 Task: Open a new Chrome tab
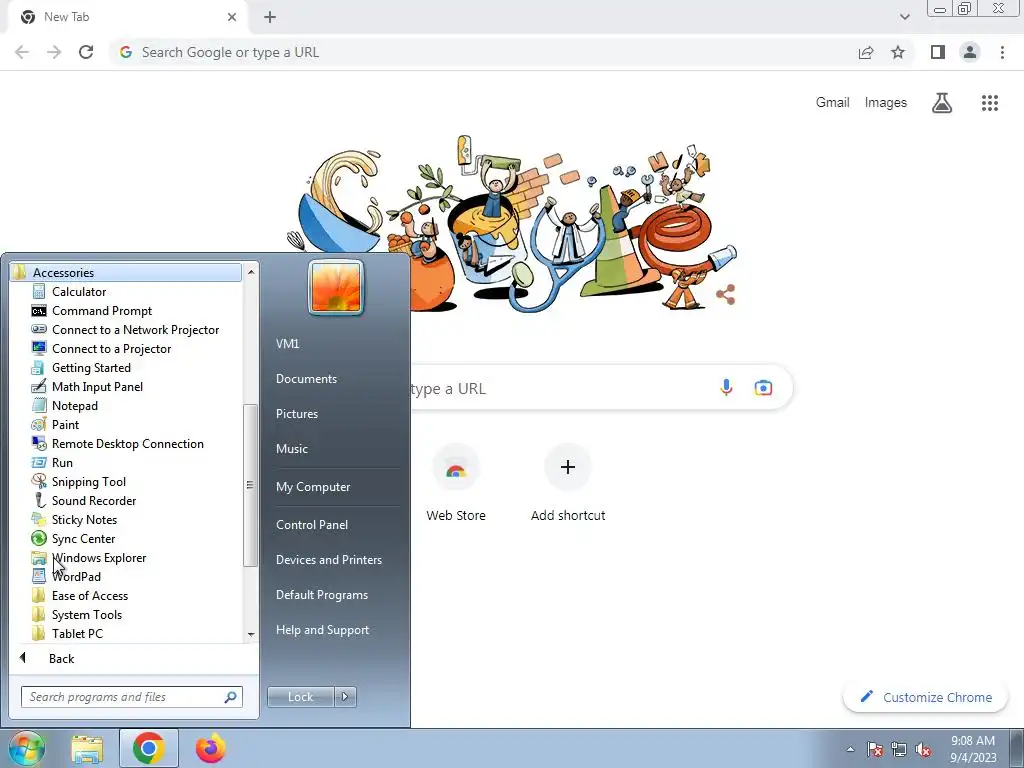coord(270,18)
